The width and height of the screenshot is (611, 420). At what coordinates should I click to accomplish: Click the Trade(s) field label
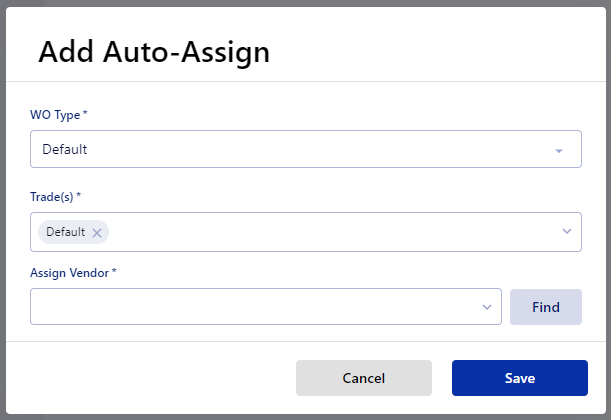[51, 197]
